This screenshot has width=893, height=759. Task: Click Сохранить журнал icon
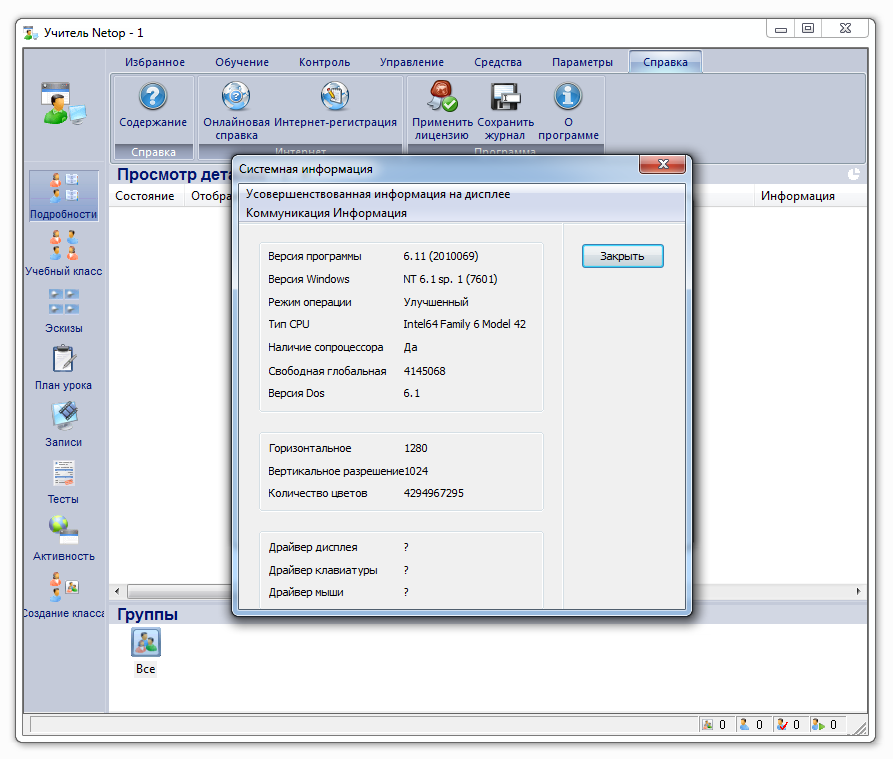click(505, 96)
